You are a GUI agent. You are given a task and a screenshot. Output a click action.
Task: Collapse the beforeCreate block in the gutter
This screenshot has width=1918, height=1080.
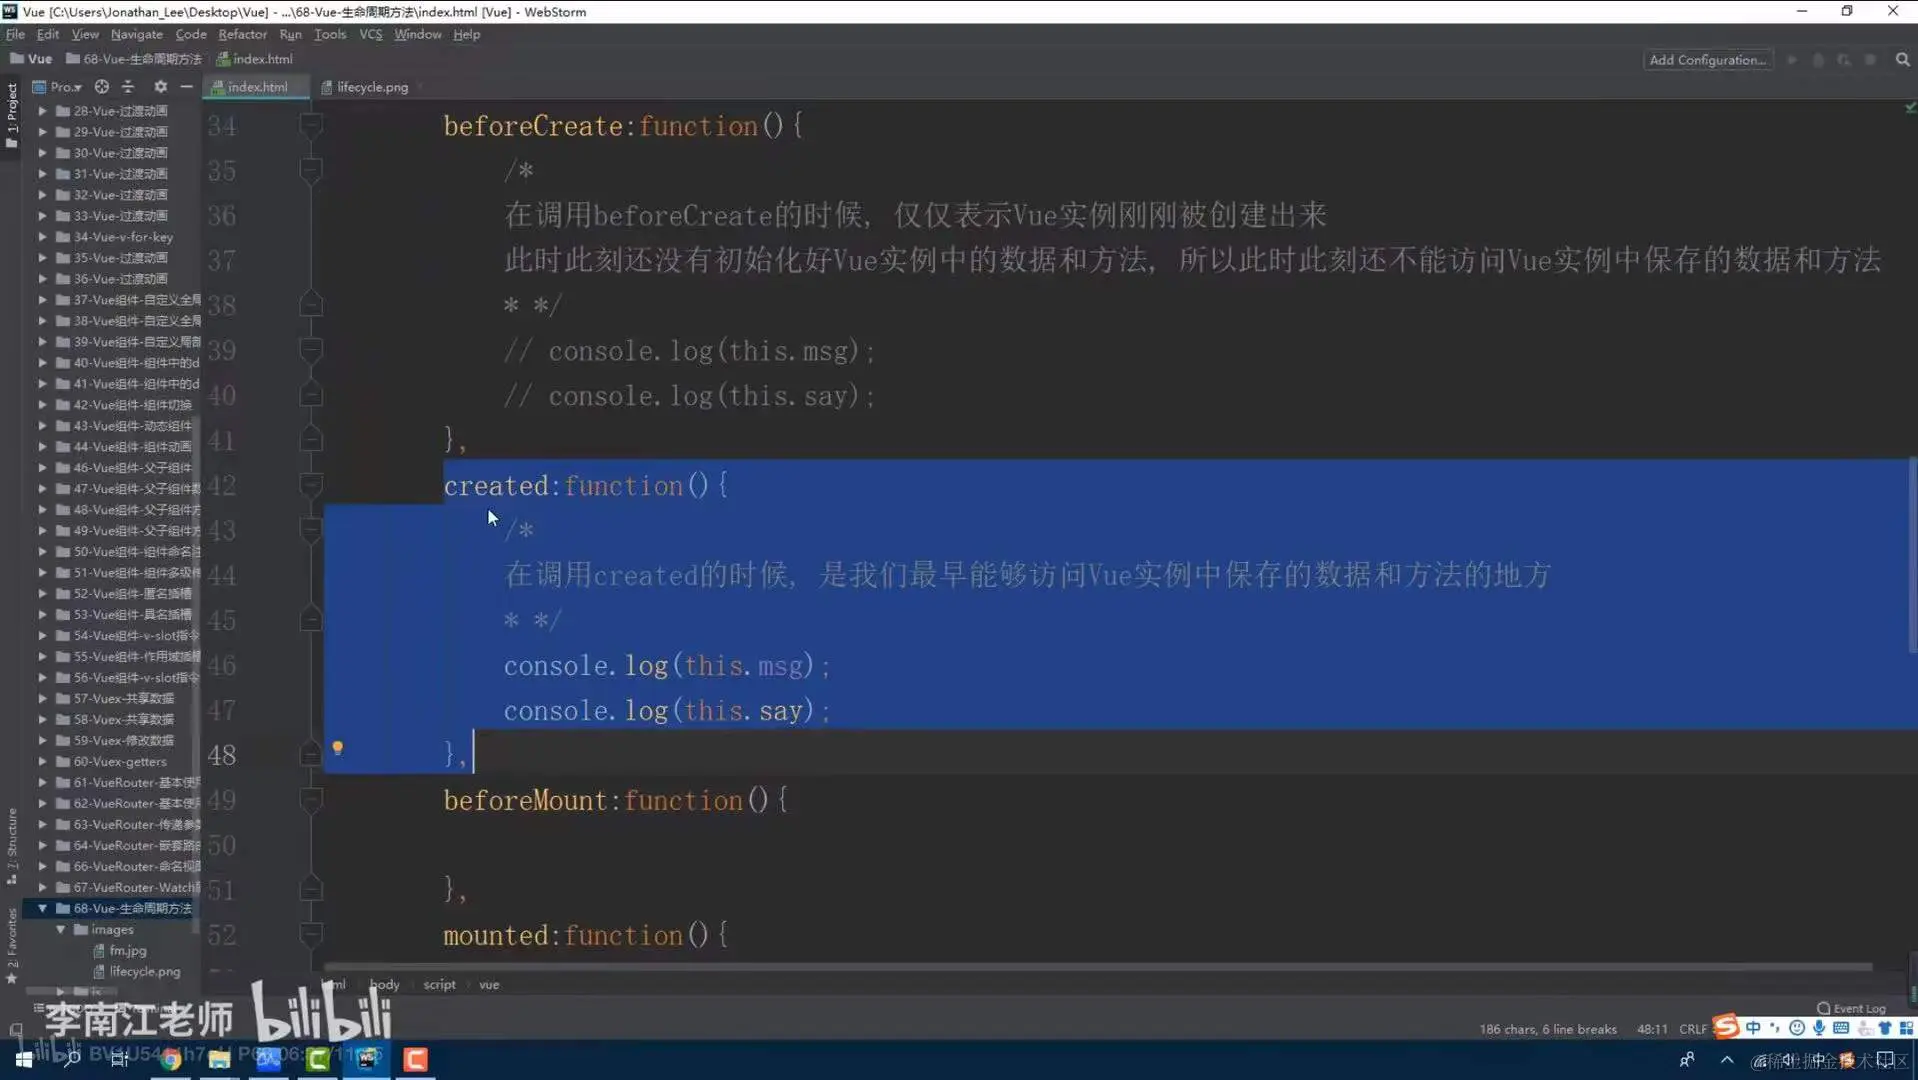(311, 126)
